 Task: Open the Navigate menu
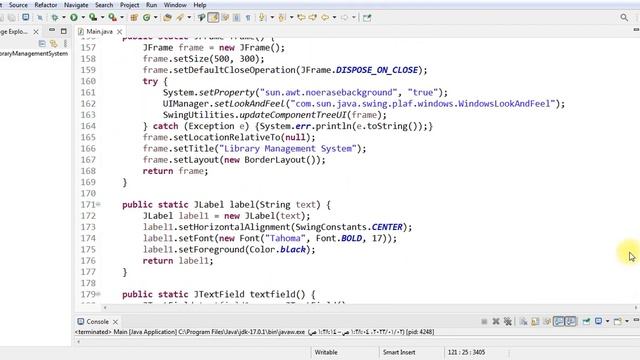coord(76,5)
